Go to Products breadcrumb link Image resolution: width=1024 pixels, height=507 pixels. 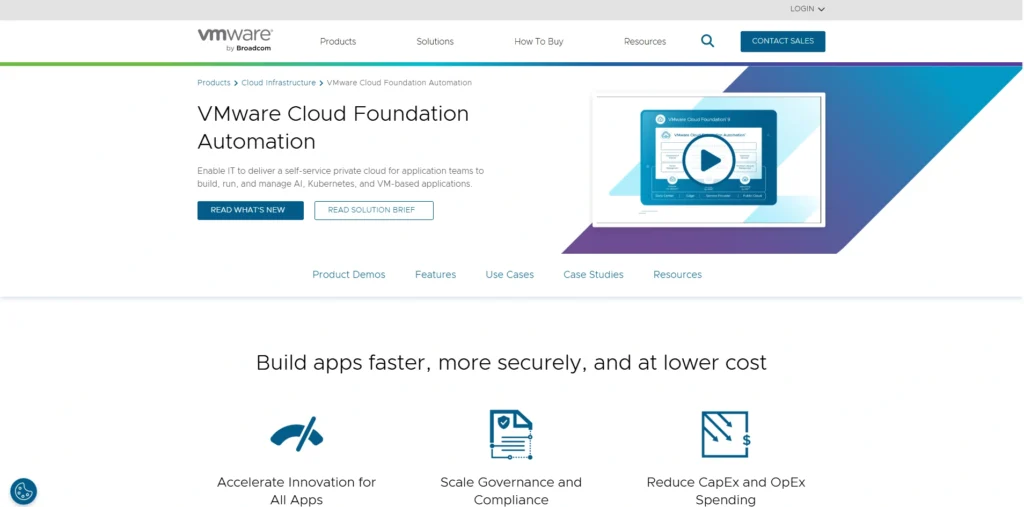pos(214,83)
